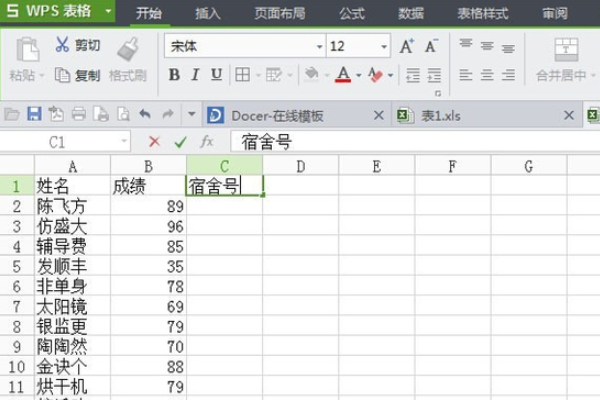Increase font size with larger A icon
This screenshot has width=600, height=400.
tap(406, 46)
